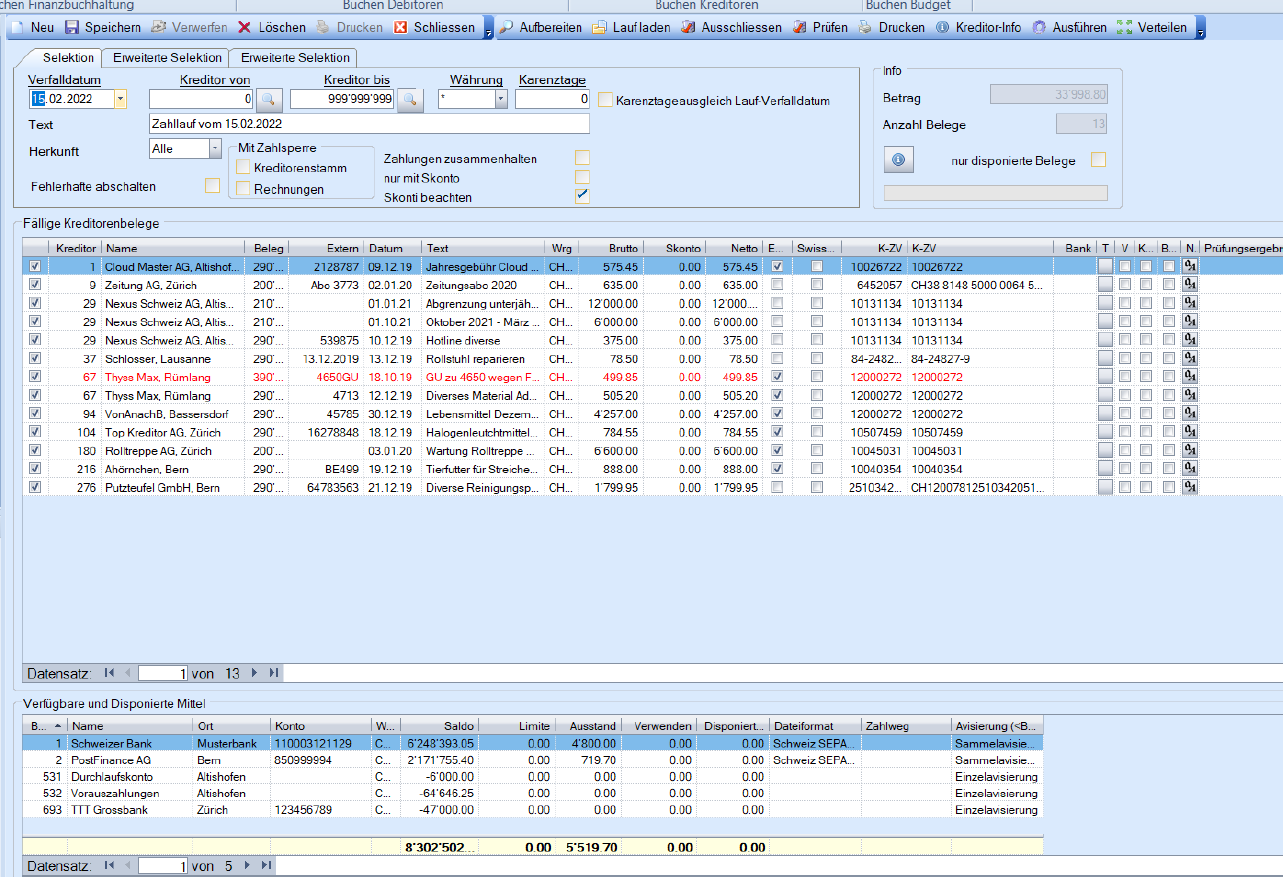
Task: Expand the Währung dropdown
Action: pyautogui.click(x=500, y=99)
